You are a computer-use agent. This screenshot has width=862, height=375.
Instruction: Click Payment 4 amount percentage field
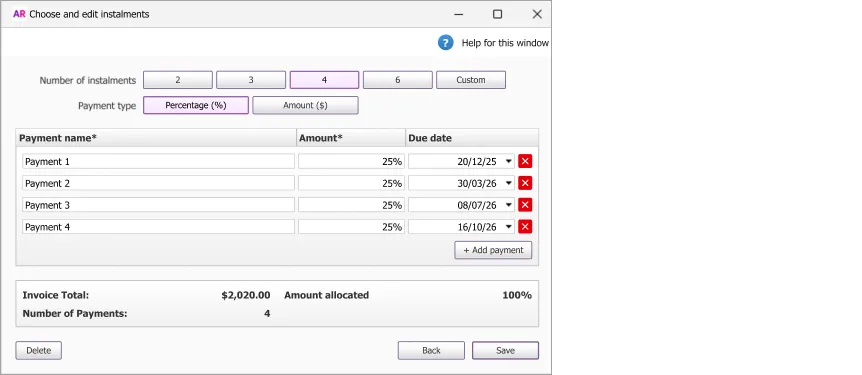click(x=351, y=227)
